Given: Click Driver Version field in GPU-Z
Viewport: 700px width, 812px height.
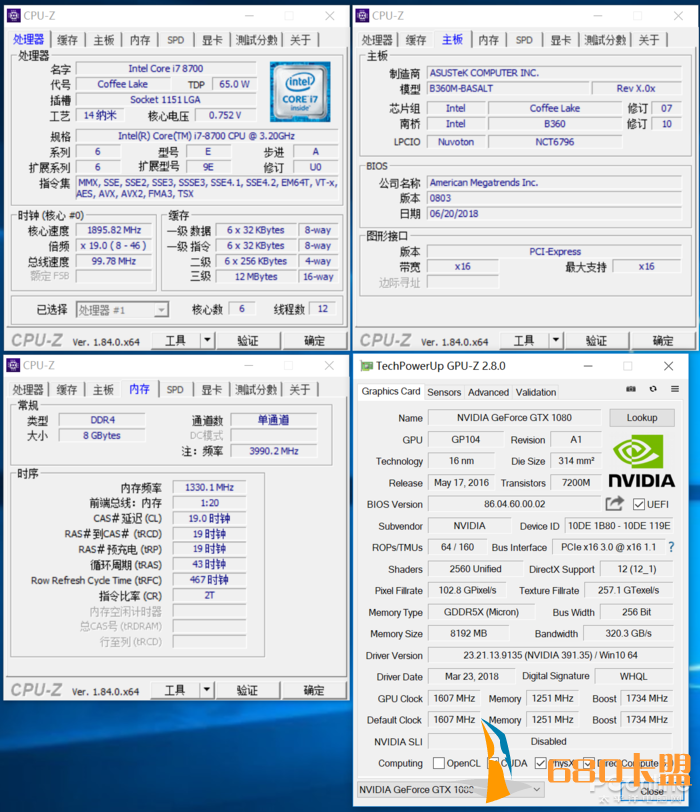Looking at the screenshot, I should coord(550,655).
